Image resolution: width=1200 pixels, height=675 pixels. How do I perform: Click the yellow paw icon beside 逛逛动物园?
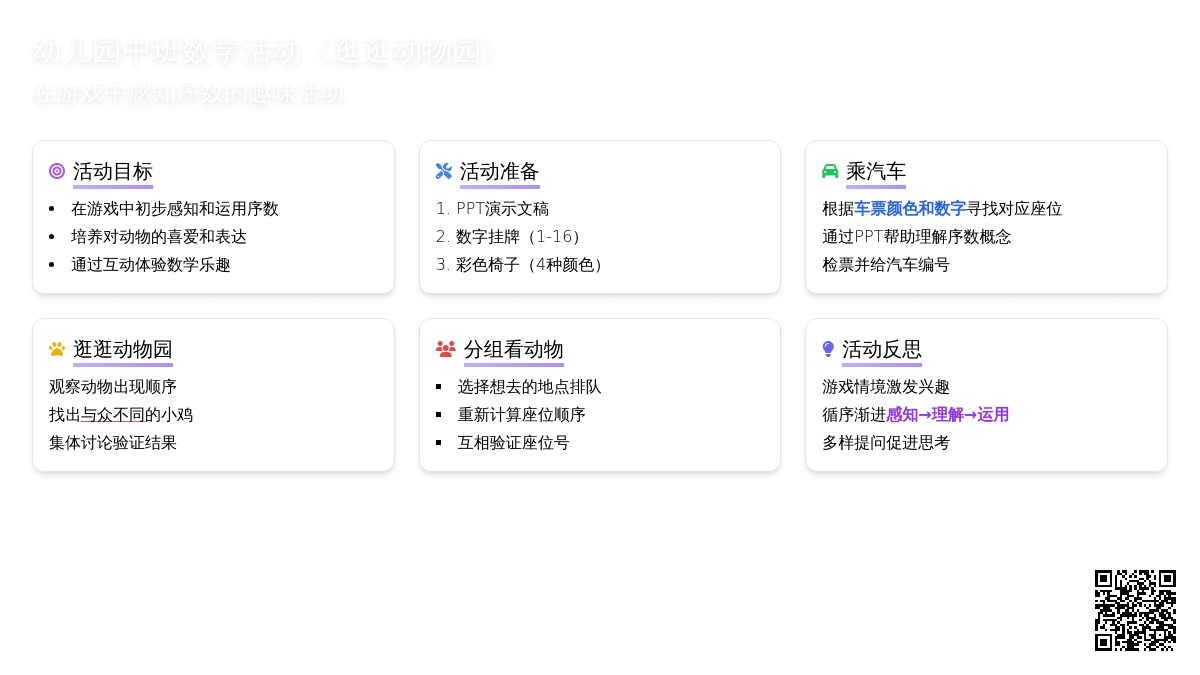(57, 349)
